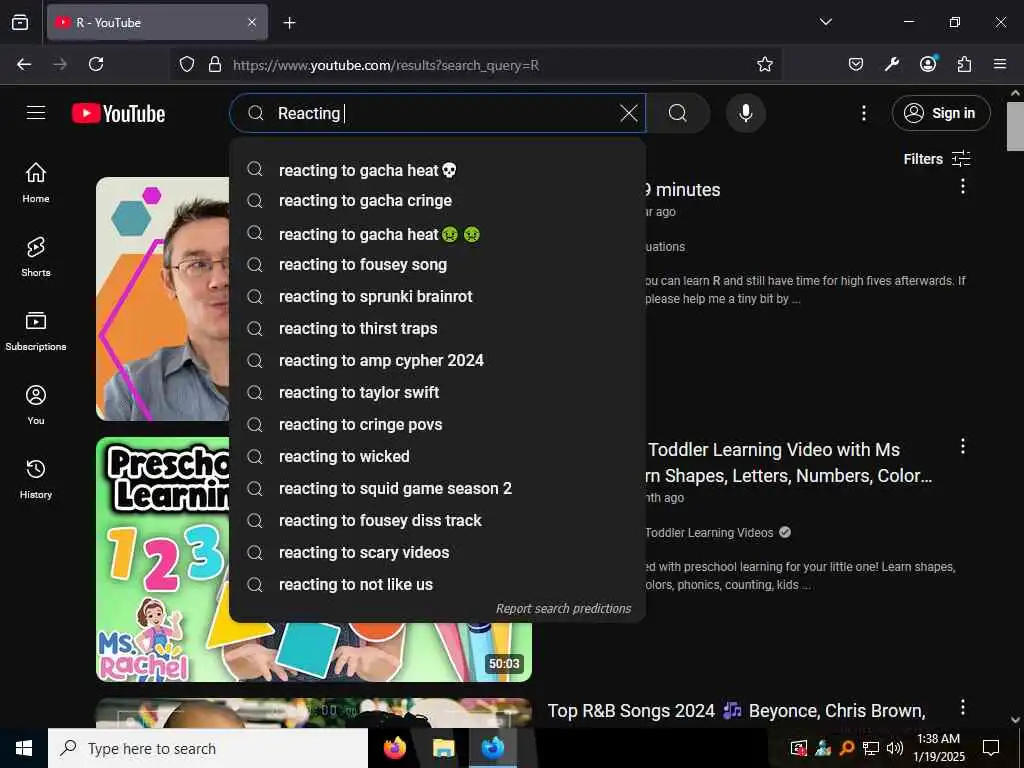
Task: Open File Explorer from the taskbar
Action: (x=443, y=748)
